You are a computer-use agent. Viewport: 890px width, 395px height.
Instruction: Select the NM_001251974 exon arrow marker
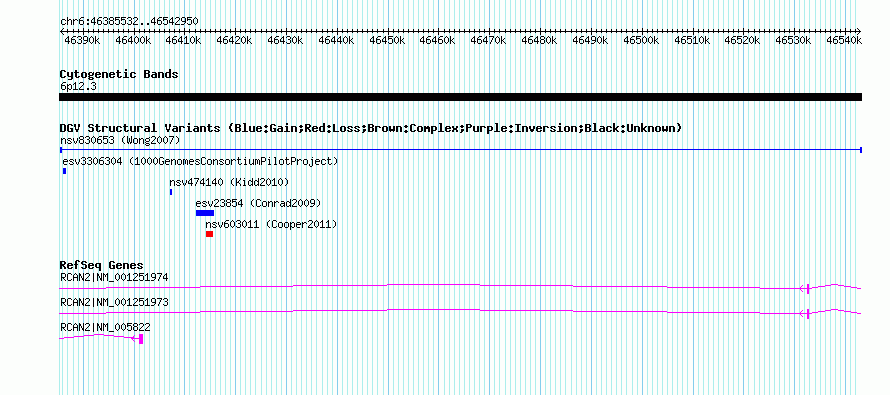pos(805,288)
